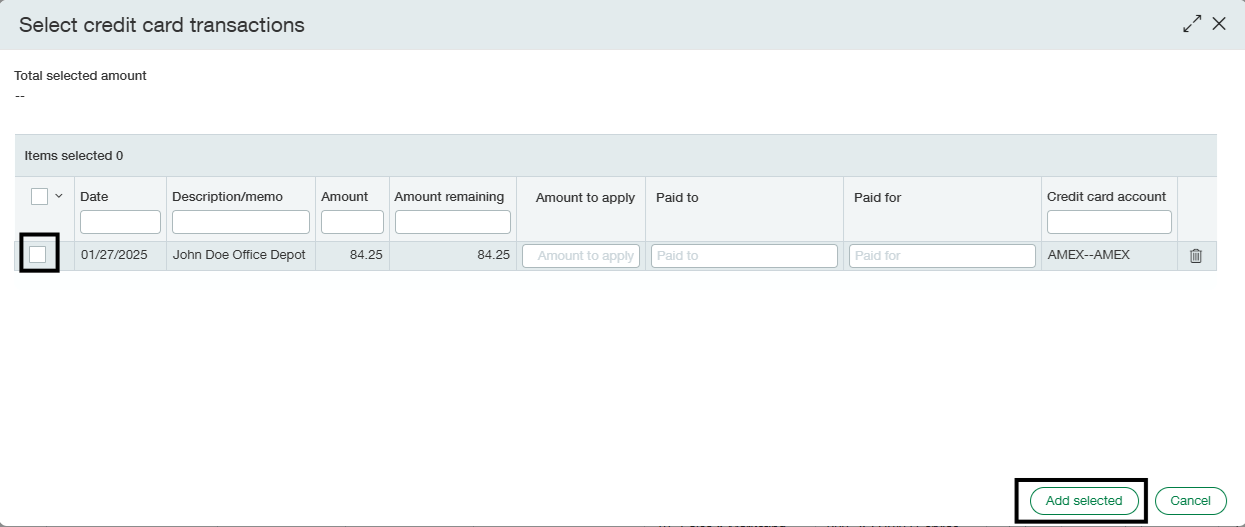Open the Paid to field in the row
This screenshot has width=1245, height=527.
pyautogui.click(x=744, y=256)
